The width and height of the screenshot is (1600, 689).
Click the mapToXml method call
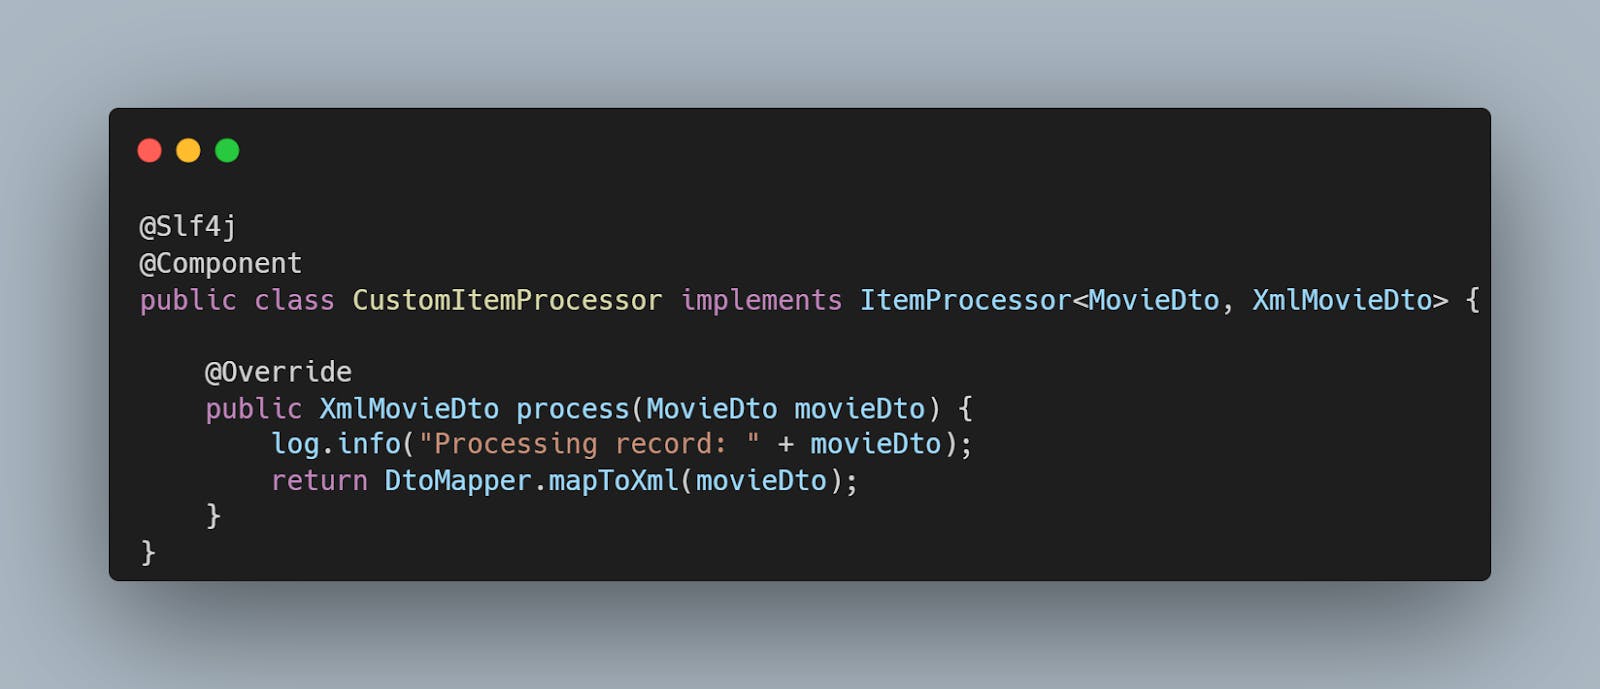click(x=613, y=481)
